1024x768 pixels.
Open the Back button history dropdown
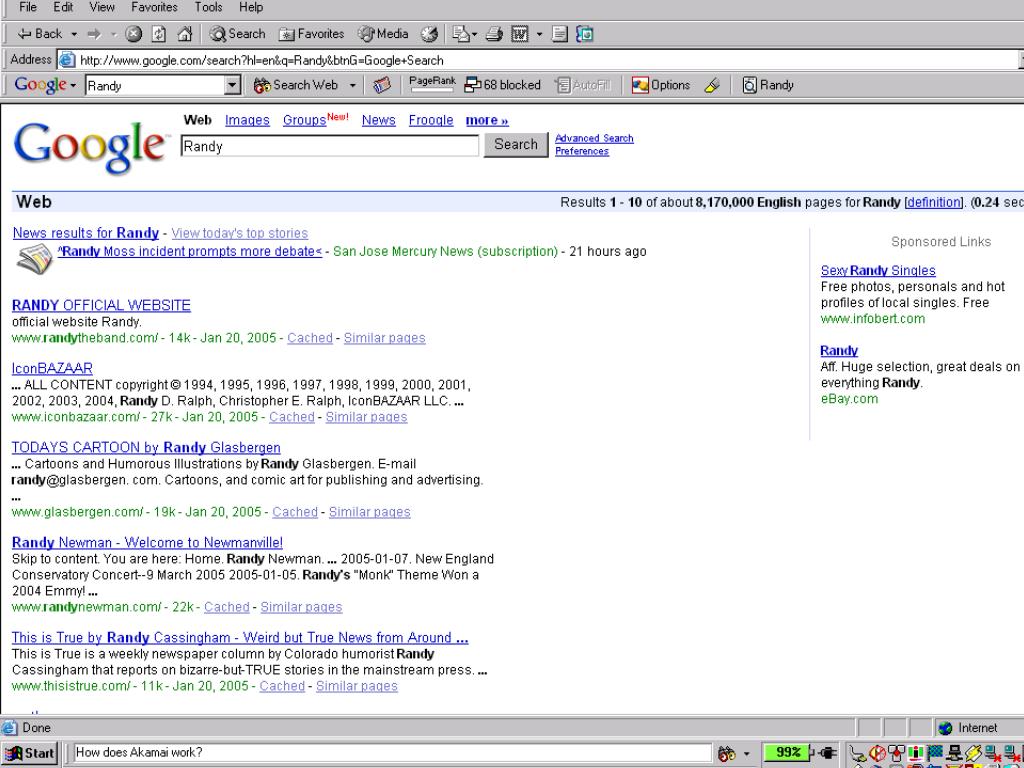(x=74, y=34)
